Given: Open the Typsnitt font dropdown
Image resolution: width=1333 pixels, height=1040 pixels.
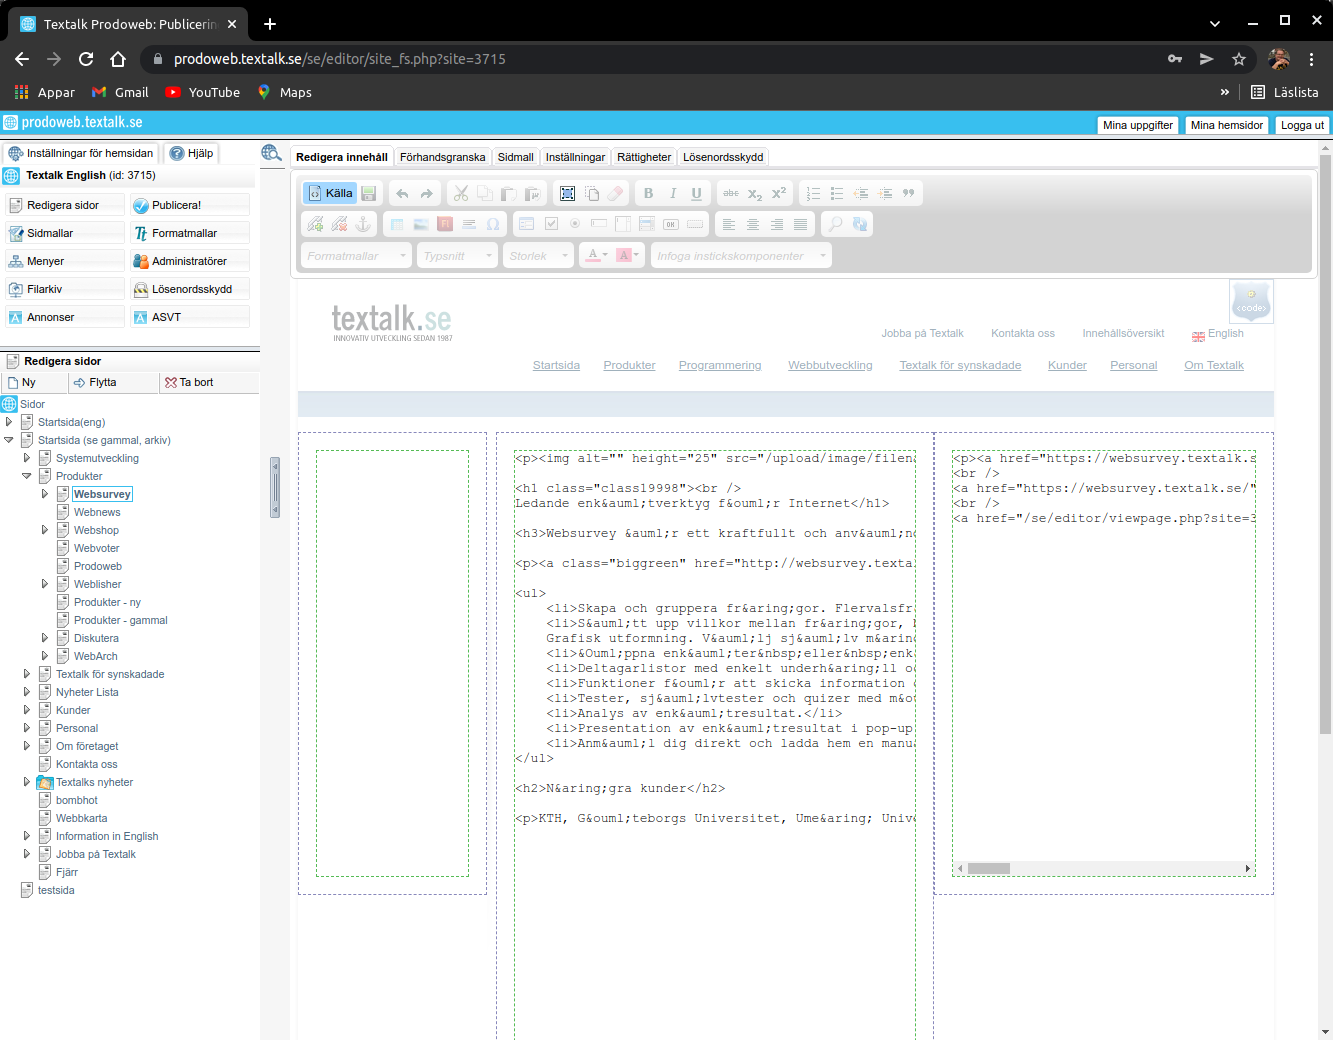Looking at the screenshot, I should click(458, 256).
